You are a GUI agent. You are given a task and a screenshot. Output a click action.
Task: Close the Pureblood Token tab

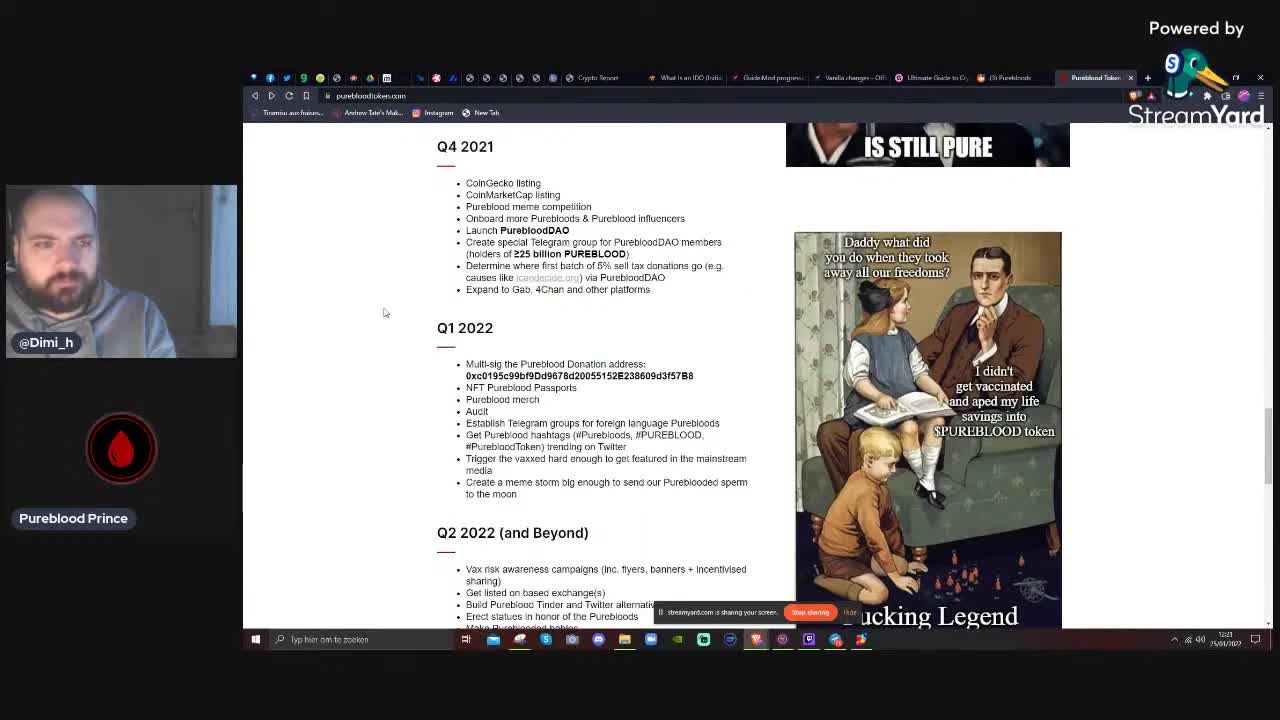[1131, 78]
